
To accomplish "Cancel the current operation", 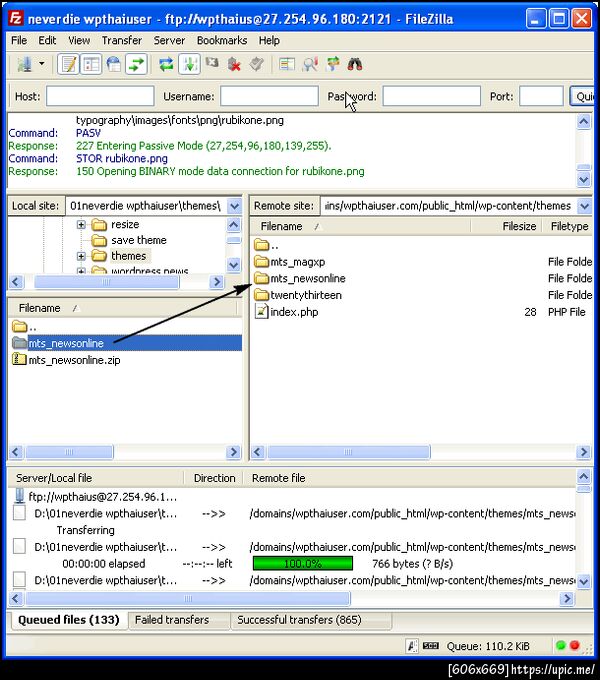I will pyautogui.click(x=212, y=64).
